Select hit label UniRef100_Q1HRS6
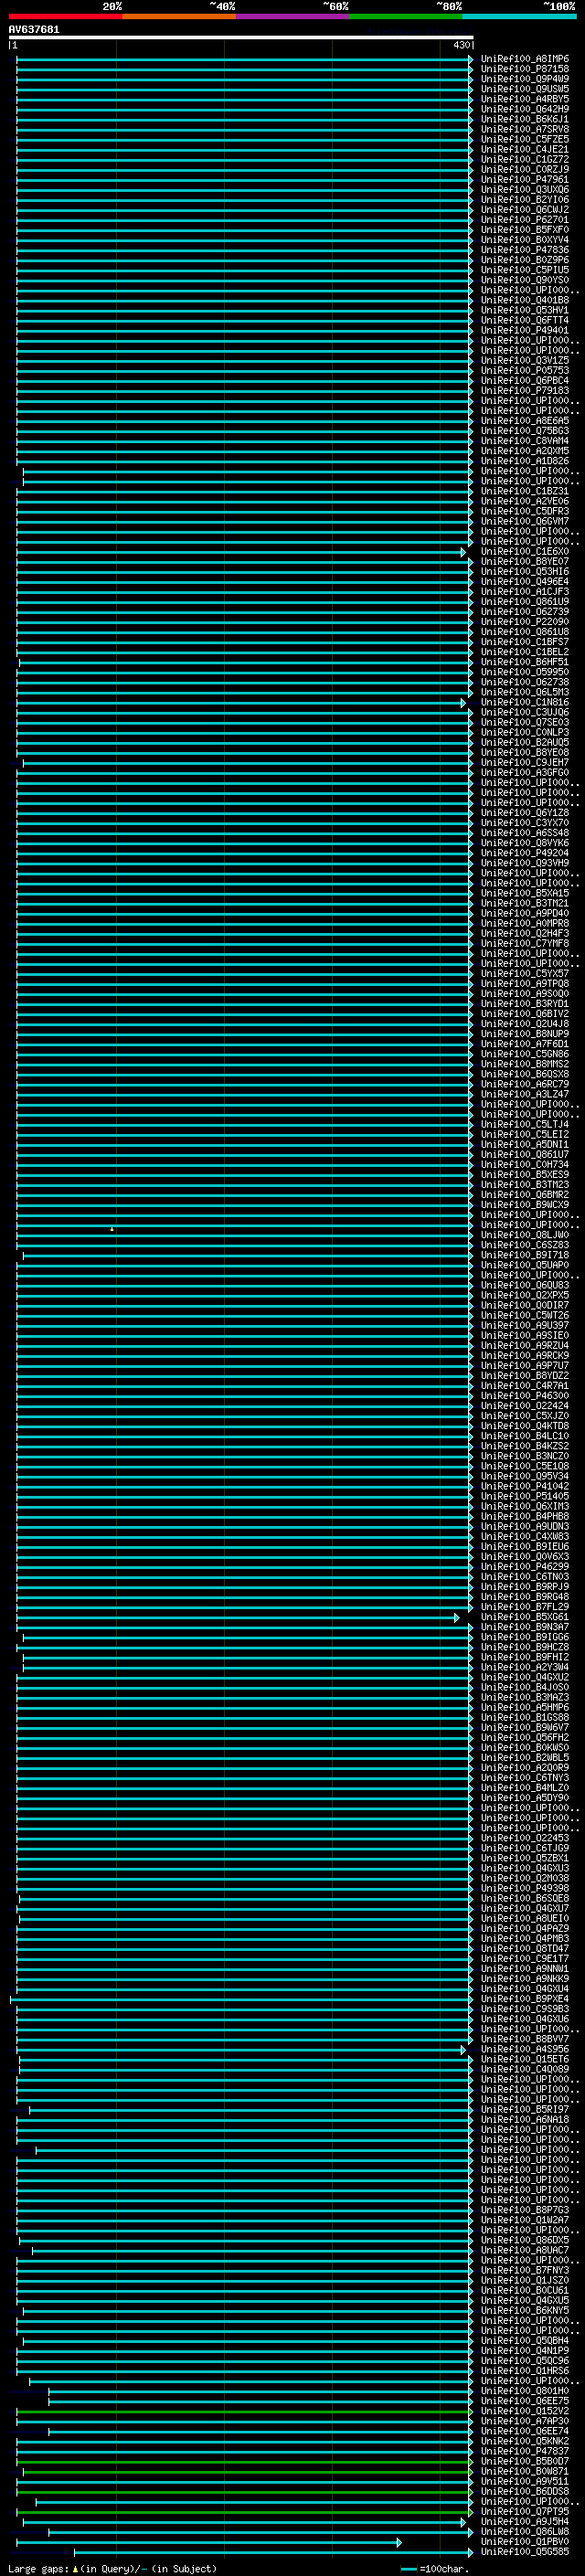Screen dimensions: 585x2576 point(525,2371)
